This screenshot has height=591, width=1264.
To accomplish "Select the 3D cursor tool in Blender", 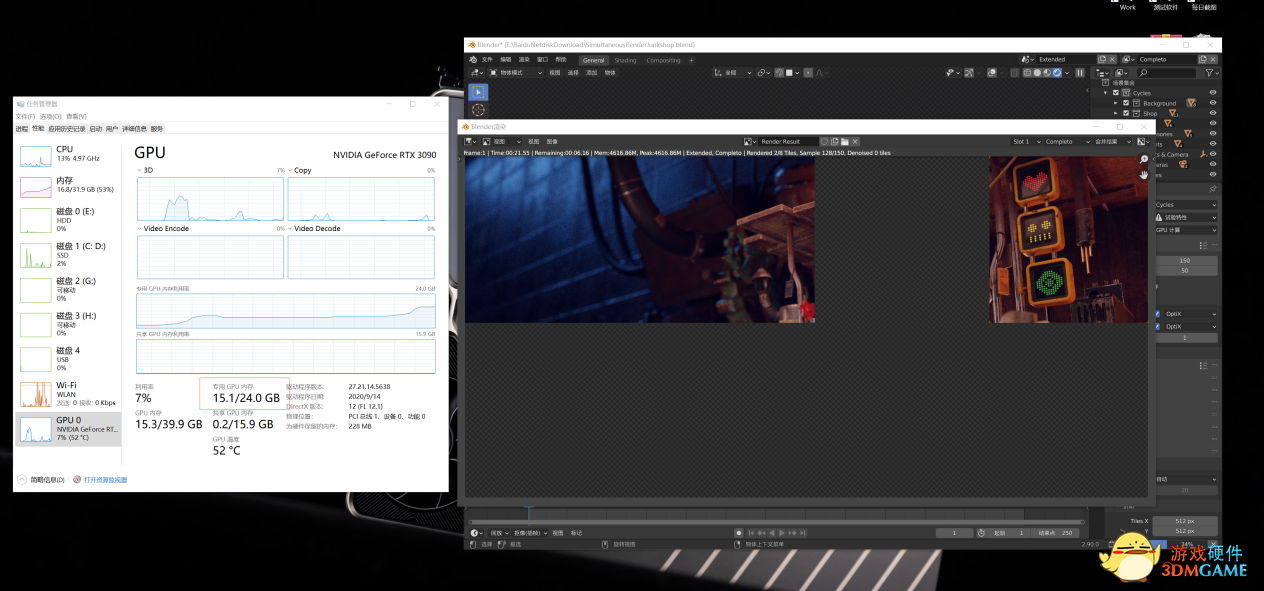I will pos(478,109).
